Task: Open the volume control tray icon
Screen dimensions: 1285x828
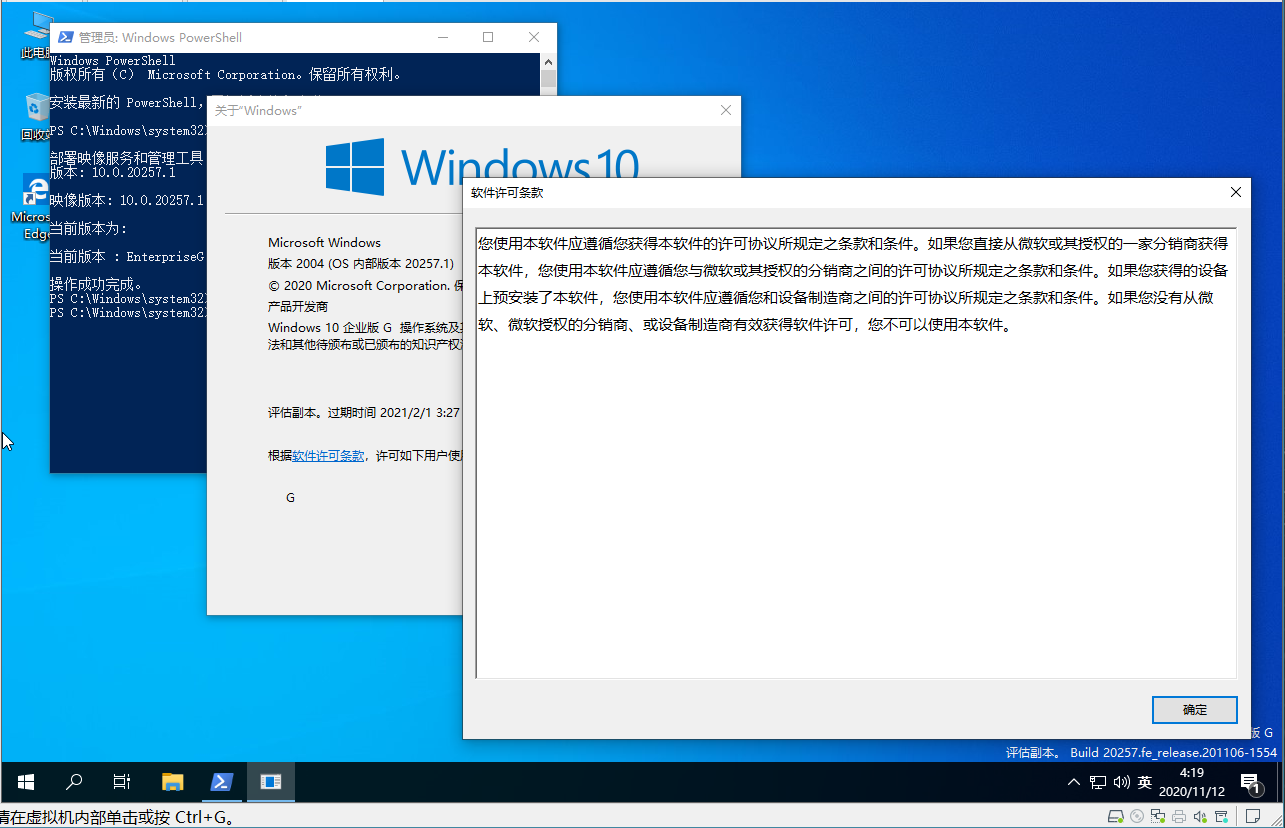Action: [x=1122, y=782]
